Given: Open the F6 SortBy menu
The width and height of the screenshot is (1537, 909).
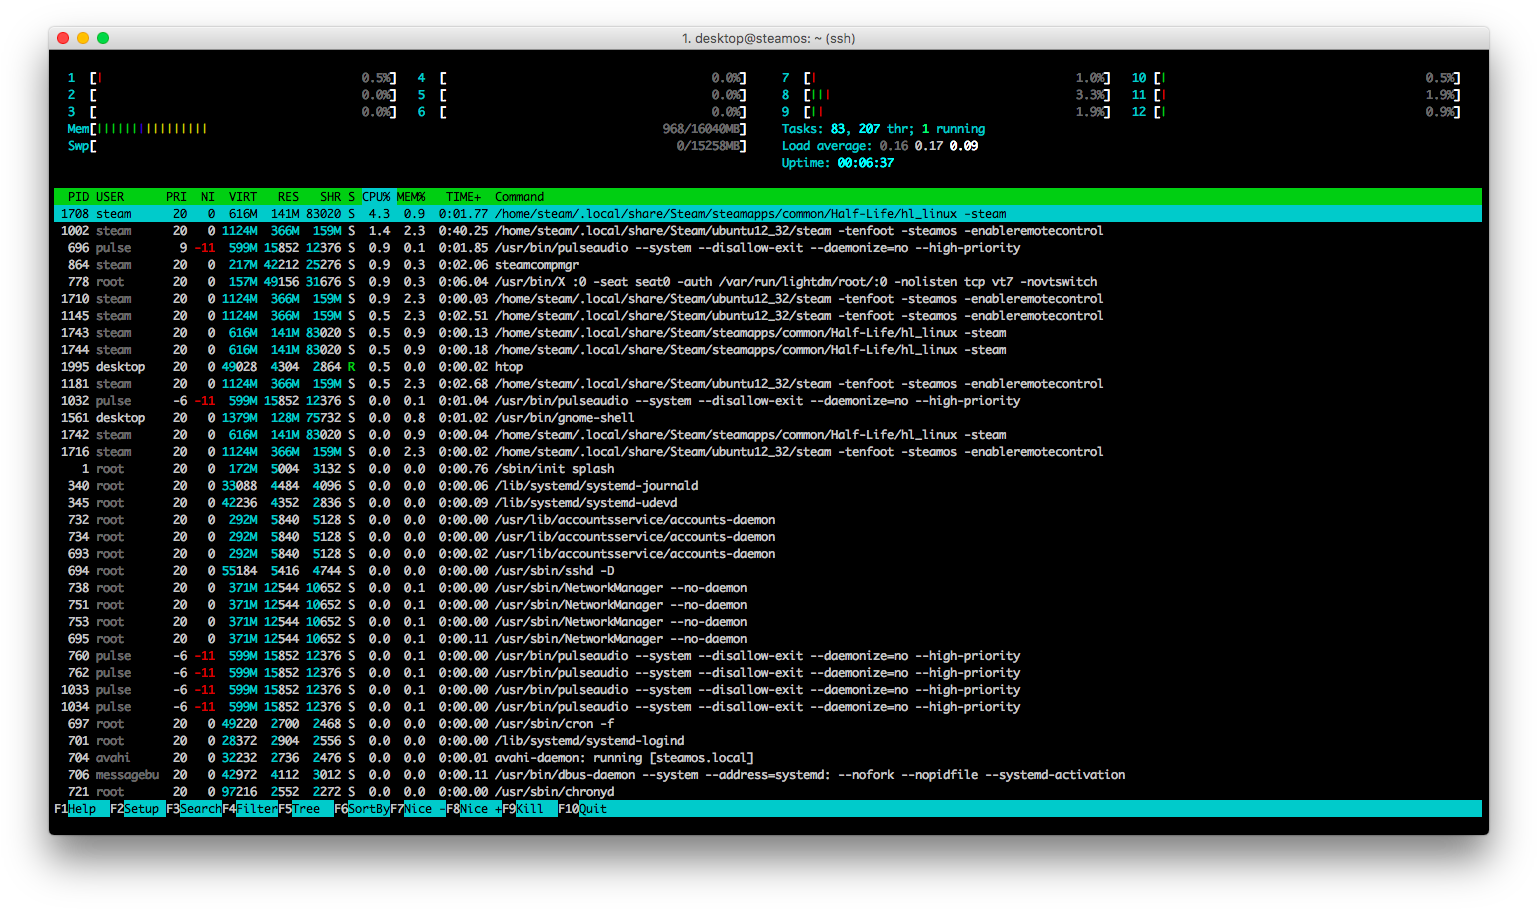Looking at the screenshot, I should click(x=364, y=809).
